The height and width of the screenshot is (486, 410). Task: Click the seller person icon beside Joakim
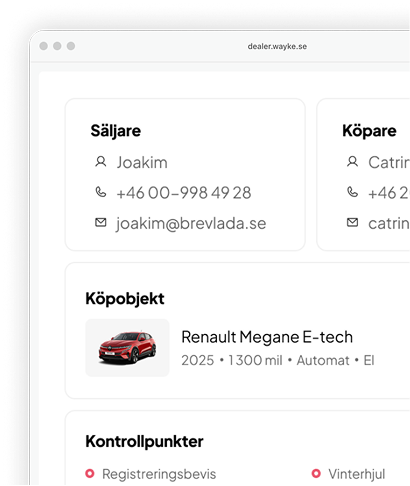pyautogui.click(x=101, y=162)
